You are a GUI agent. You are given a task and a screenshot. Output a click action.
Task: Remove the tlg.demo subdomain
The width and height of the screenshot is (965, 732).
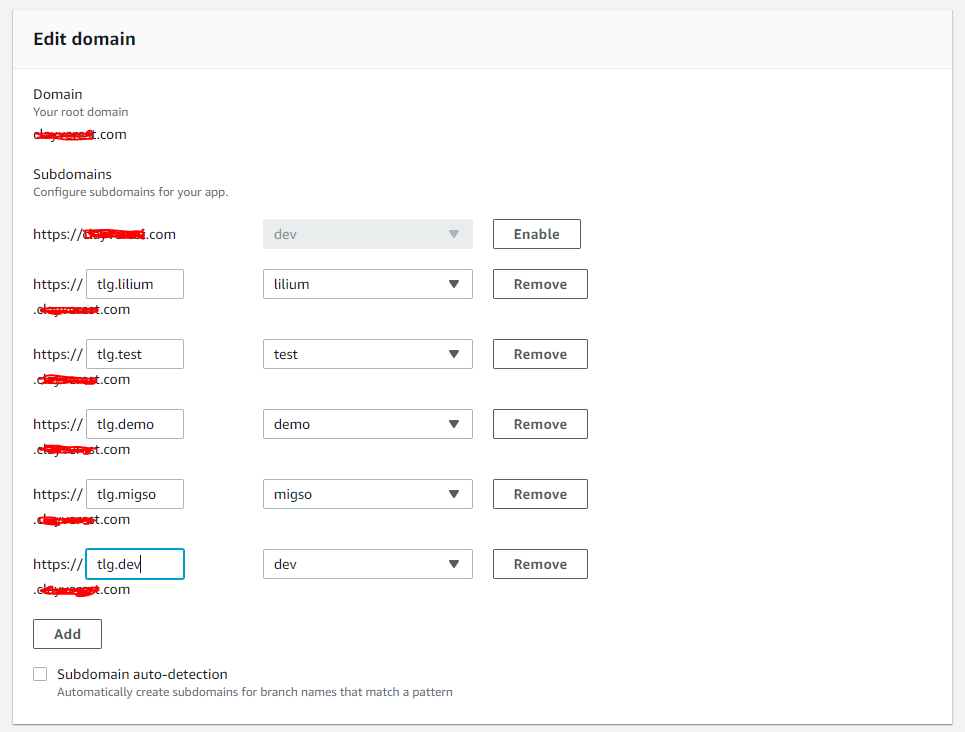539,423
